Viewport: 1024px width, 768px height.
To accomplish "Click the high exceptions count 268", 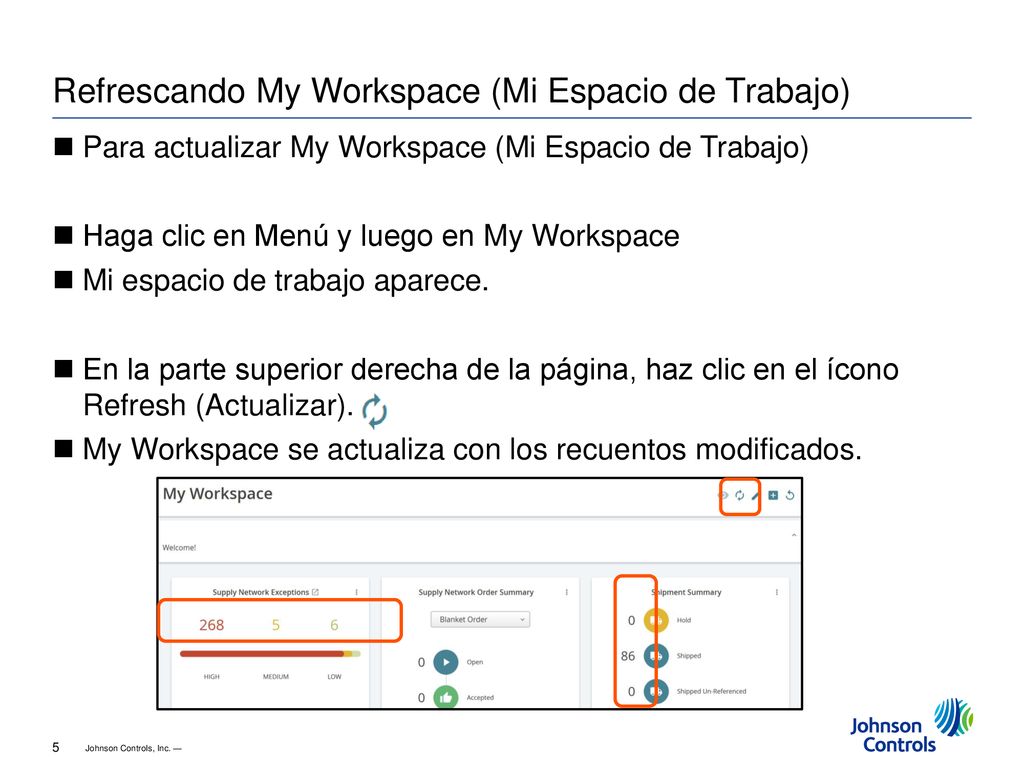I will (x=212, y=625).
